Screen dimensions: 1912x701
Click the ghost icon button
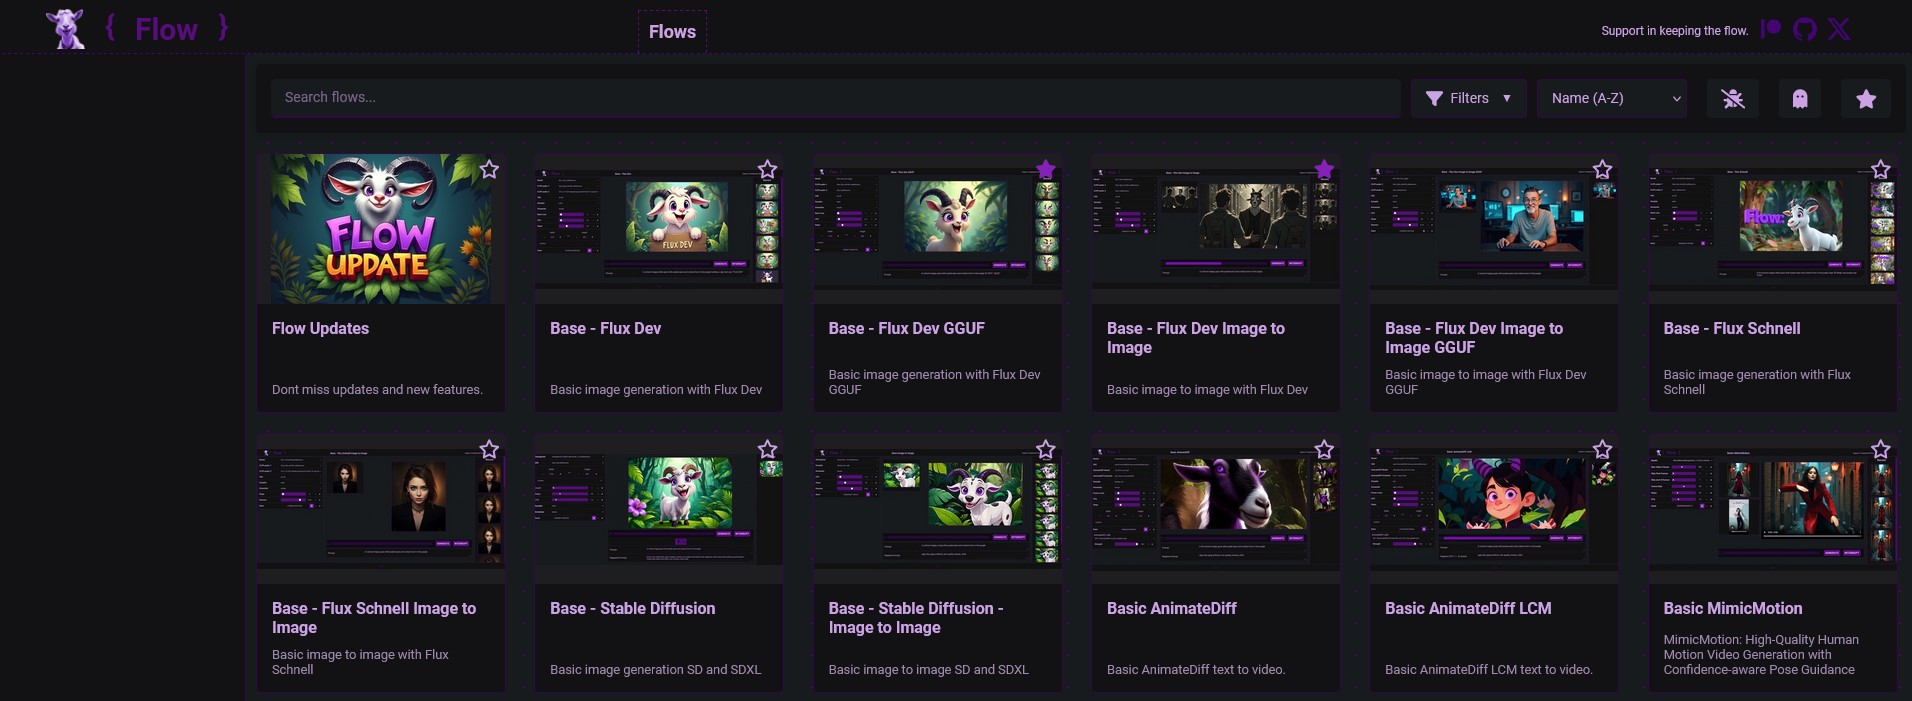pyautogui.click(x=1800, y=98)
